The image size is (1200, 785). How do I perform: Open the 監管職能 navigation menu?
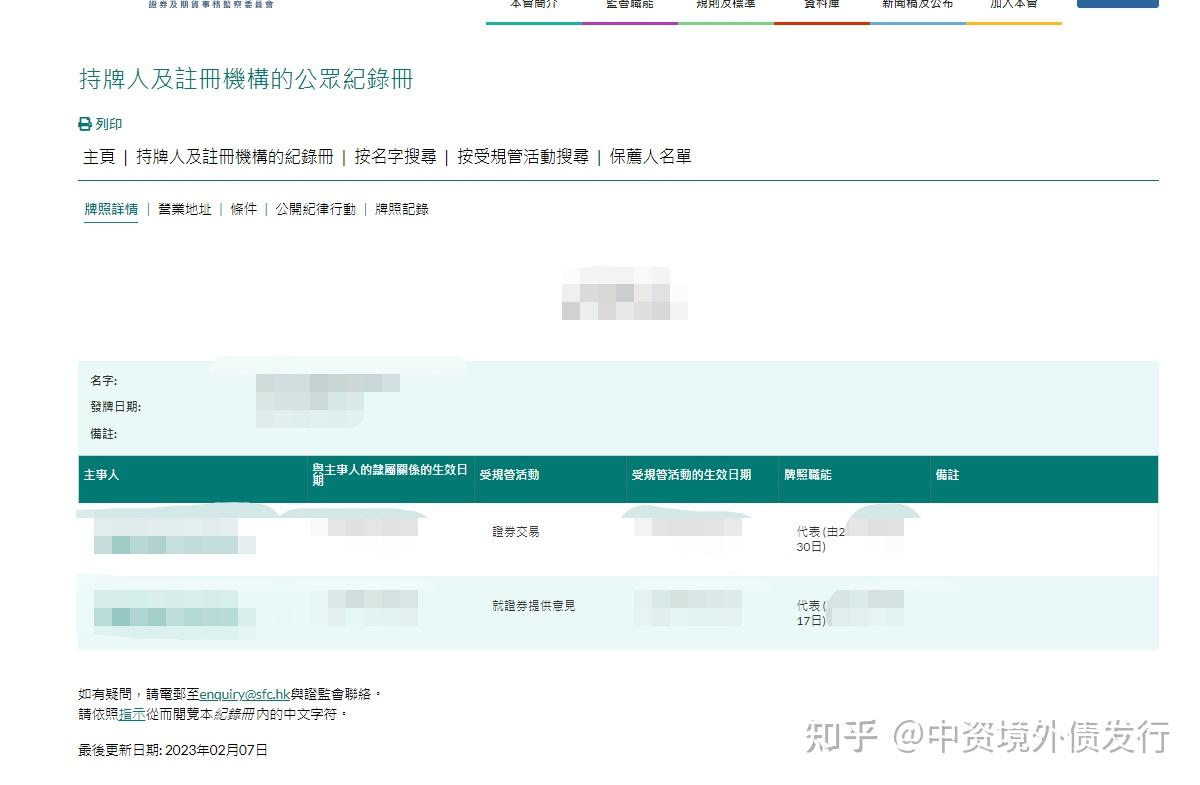[x=628, y=4]
